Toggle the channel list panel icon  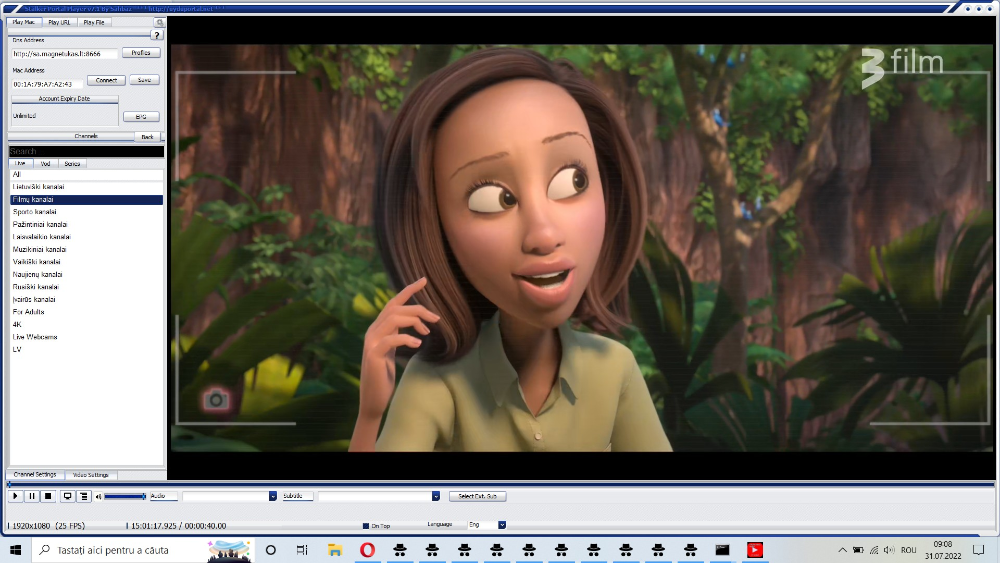[x=84, y=496]
